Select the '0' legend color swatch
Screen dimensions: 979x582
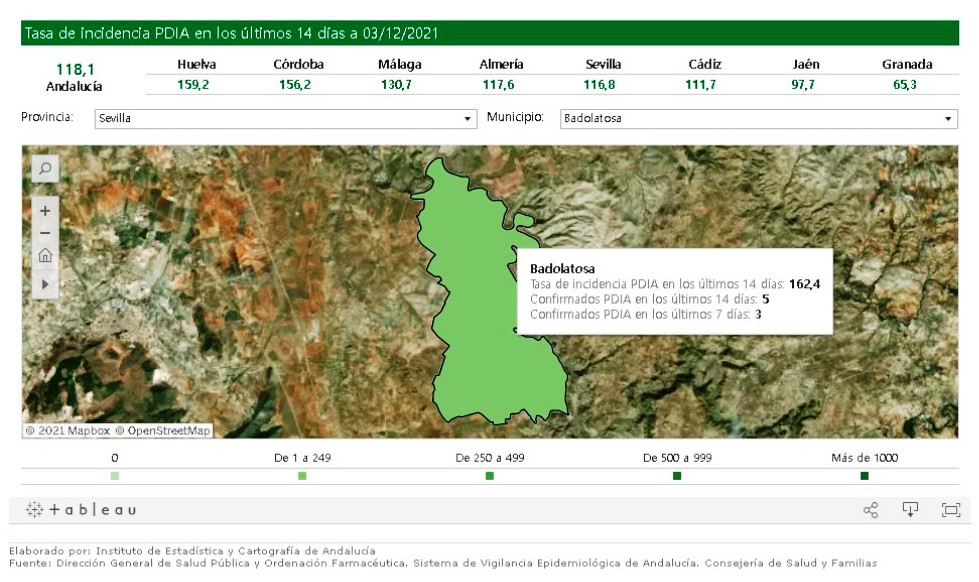(115, 476)
